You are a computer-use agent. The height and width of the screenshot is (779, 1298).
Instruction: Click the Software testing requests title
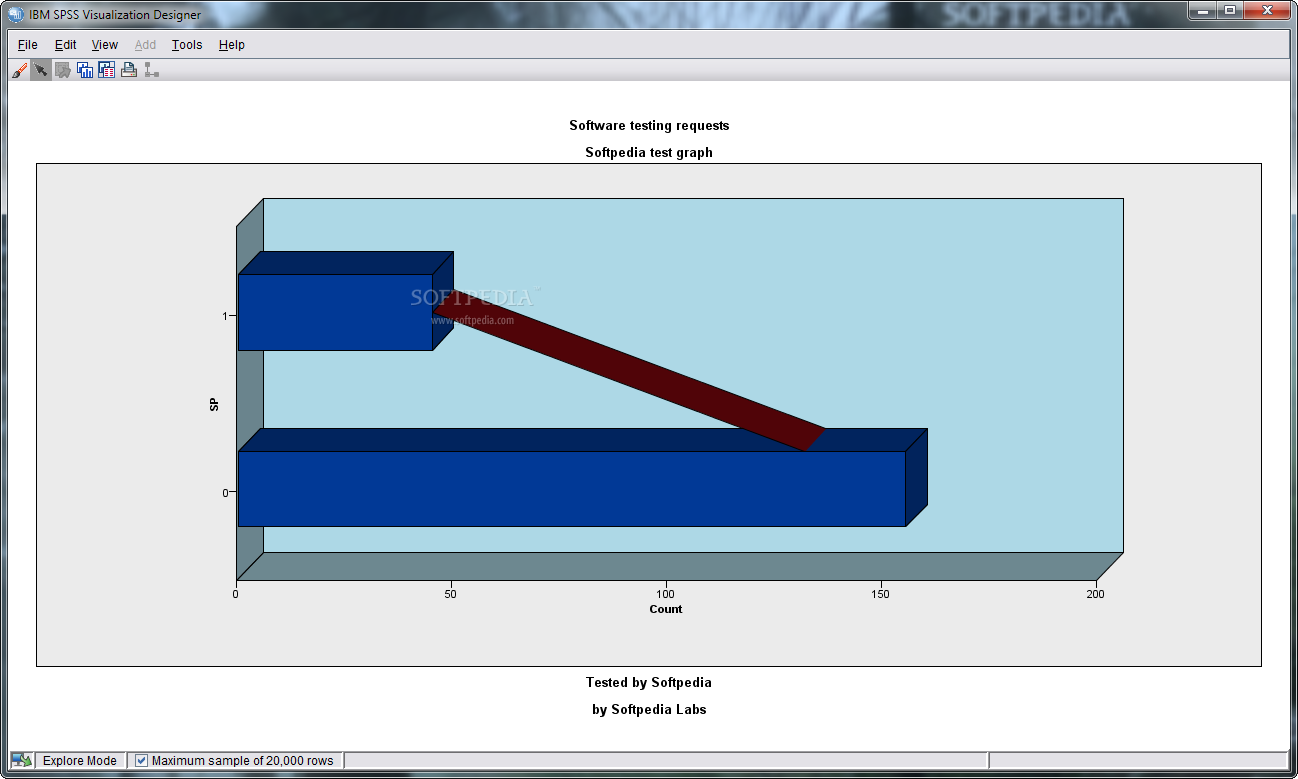point(649,126)
